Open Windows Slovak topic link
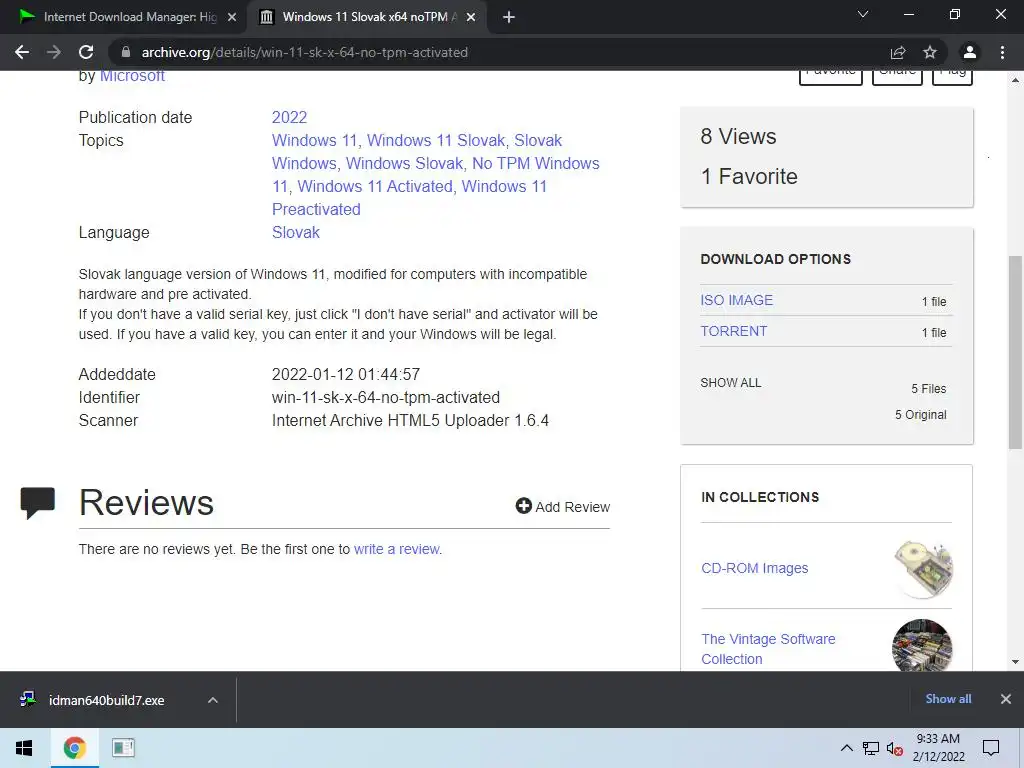This screenshot has height=768, width=1024. pos(404,163)
